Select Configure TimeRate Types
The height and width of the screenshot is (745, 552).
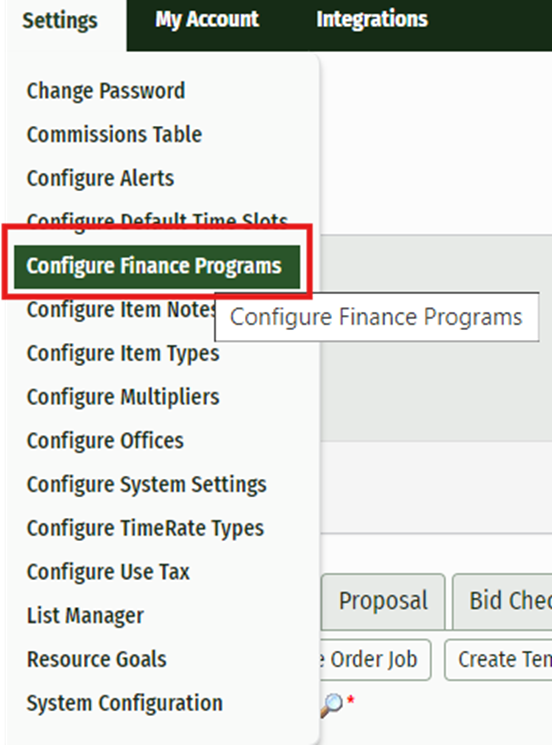tap(145, 528)
